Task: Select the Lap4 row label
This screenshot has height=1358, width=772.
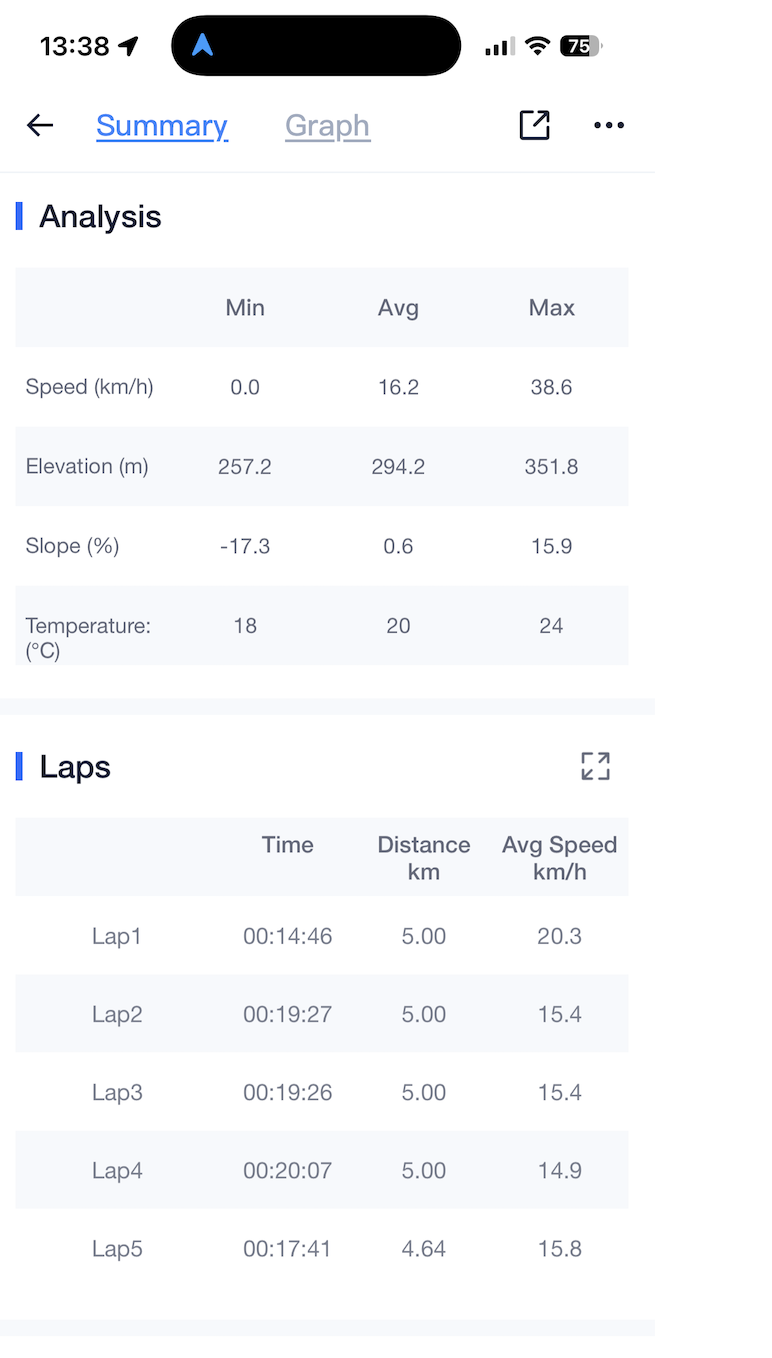Action: (x=117, y=1170)
